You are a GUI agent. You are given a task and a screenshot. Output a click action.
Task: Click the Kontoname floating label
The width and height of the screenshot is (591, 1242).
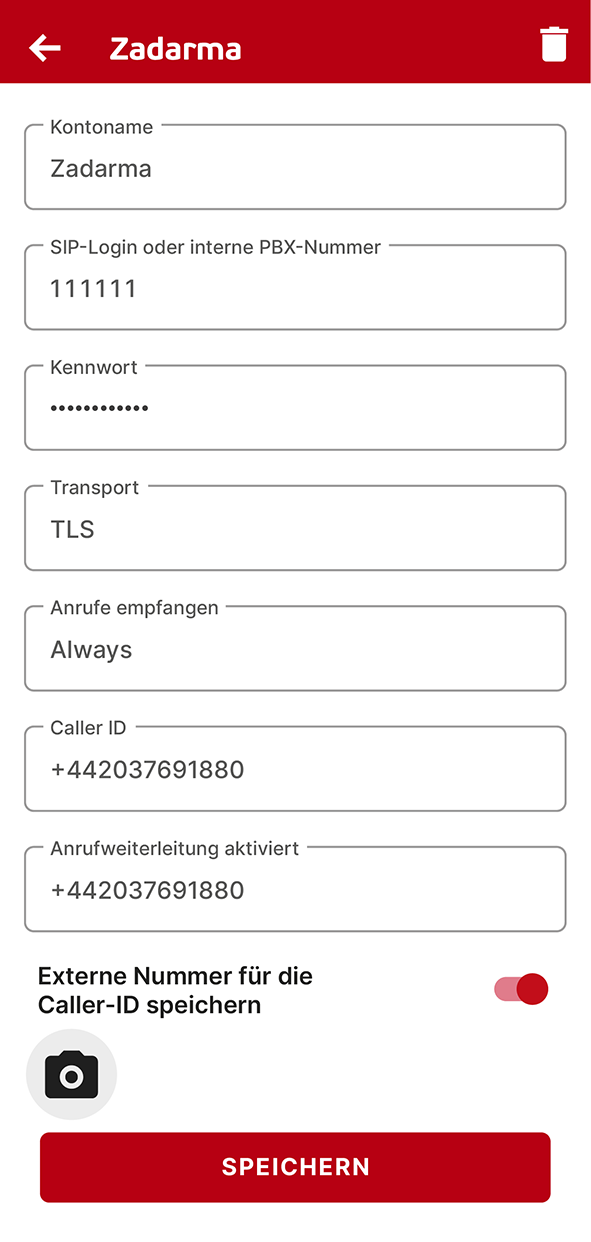coord(102,127)
